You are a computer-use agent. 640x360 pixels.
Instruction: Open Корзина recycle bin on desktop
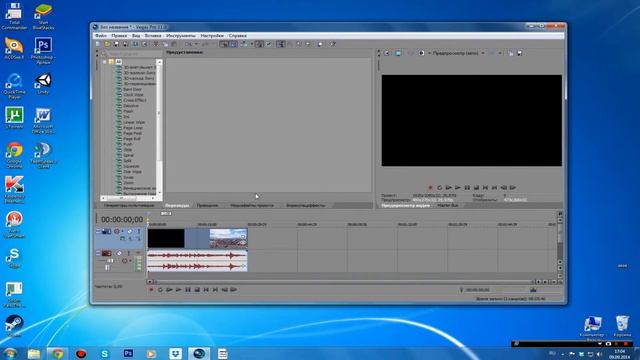(622, 326)
